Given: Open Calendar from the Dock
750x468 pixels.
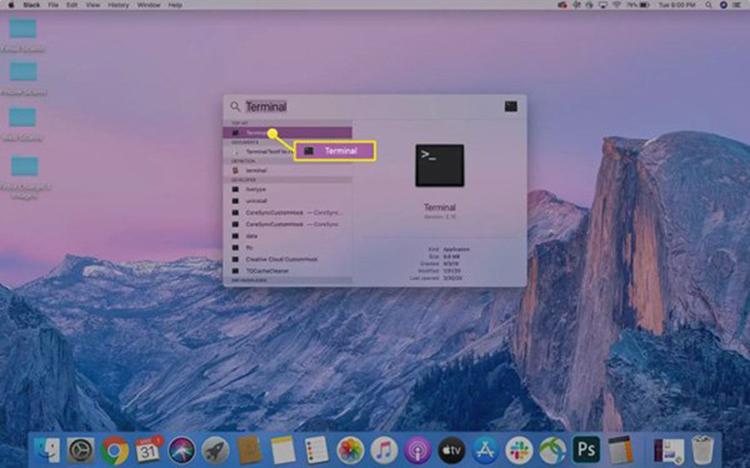Looking at the screenshot, I should click(x=148, y=450).
